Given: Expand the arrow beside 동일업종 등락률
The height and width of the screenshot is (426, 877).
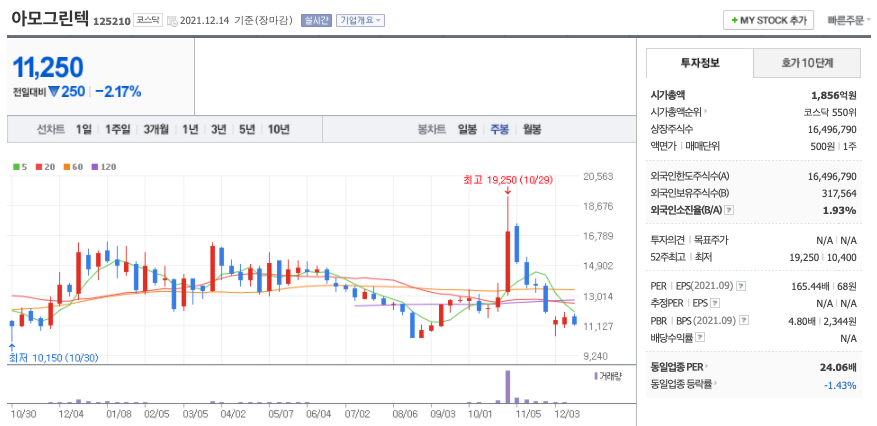Looking at the screenshot, I should (715, 385).
